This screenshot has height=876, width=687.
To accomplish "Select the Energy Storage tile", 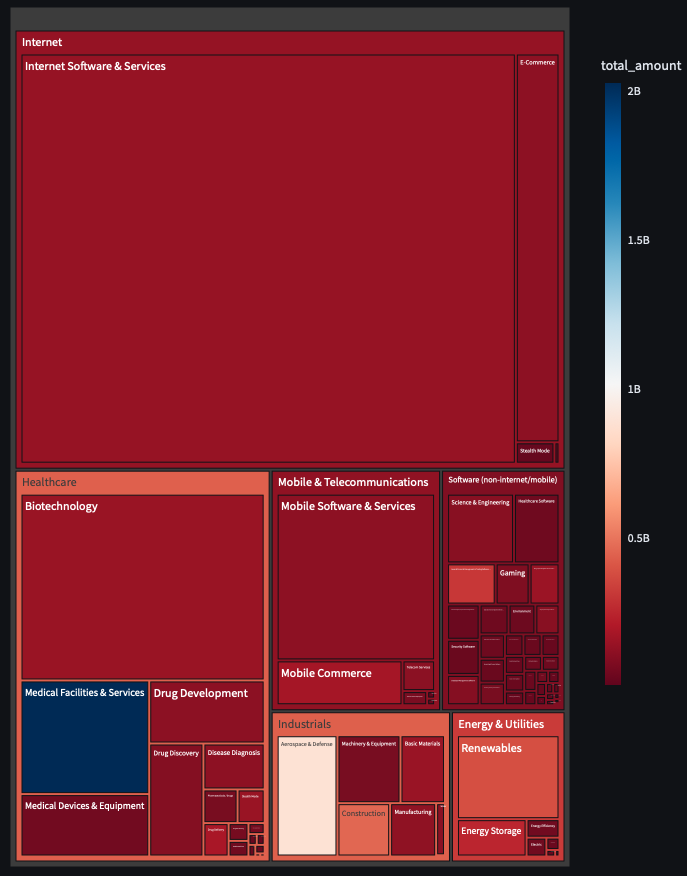I will [x=492, y=837].
